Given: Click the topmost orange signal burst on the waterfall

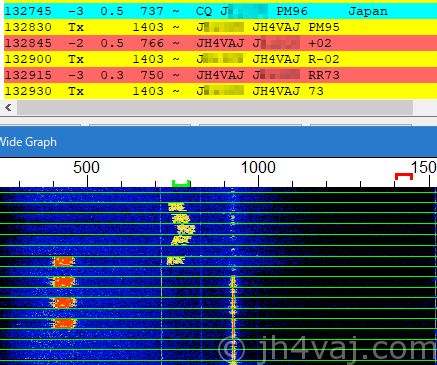Looking at the screenshot, I should (x=63, y=261).
